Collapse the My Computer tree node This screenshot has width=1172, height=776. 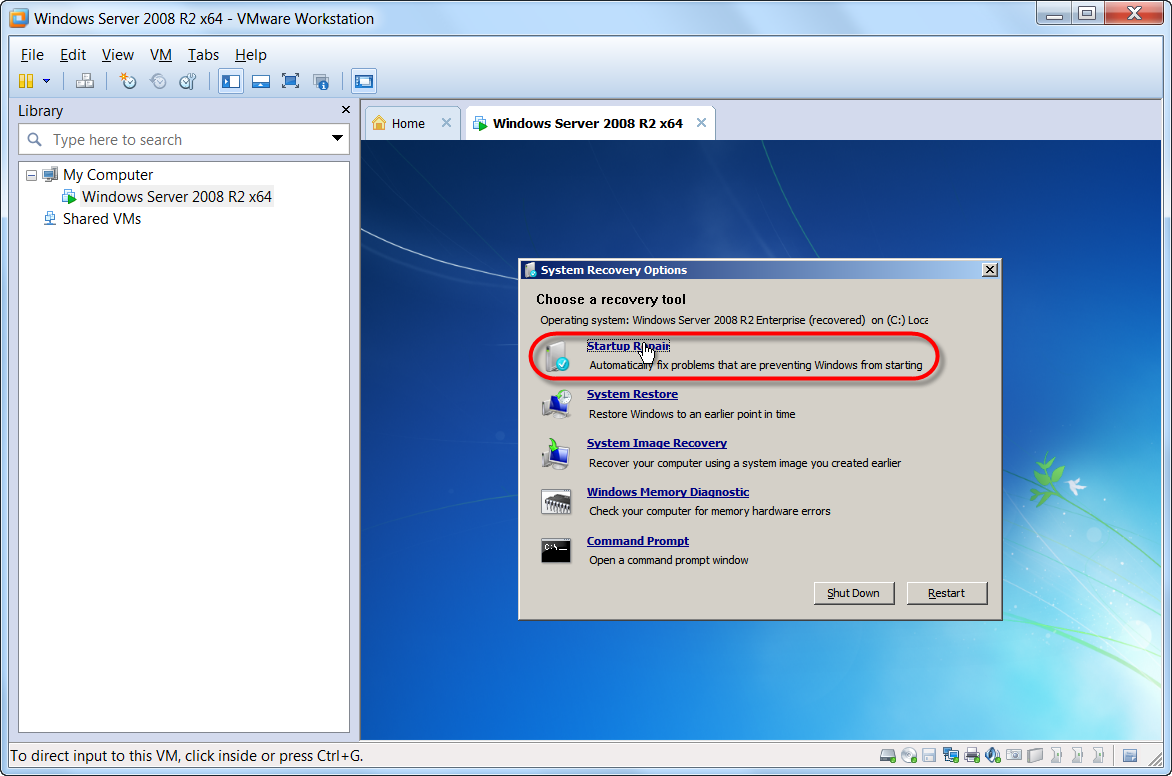coord(31,175)
